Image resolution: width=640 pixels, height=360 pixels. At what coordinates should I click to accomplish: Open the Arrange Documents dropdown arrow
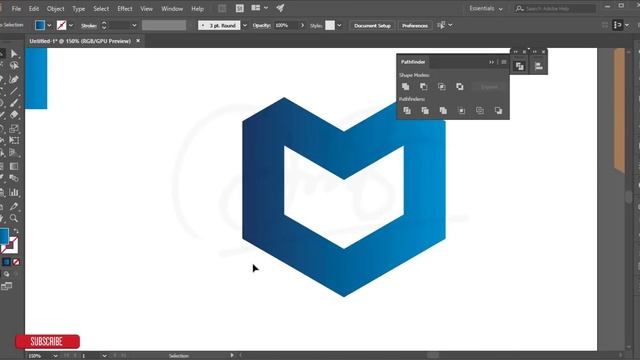click(x=266, y=8)
